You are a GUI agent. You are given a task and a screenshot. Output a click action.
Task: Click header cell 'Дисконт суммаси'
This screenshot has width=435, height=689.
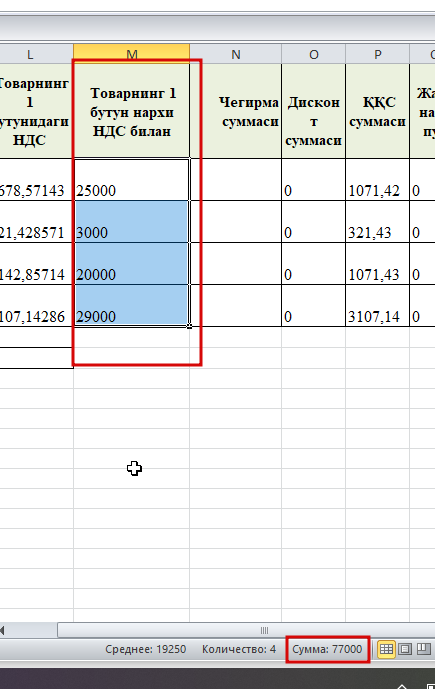(x=313, y=112)
